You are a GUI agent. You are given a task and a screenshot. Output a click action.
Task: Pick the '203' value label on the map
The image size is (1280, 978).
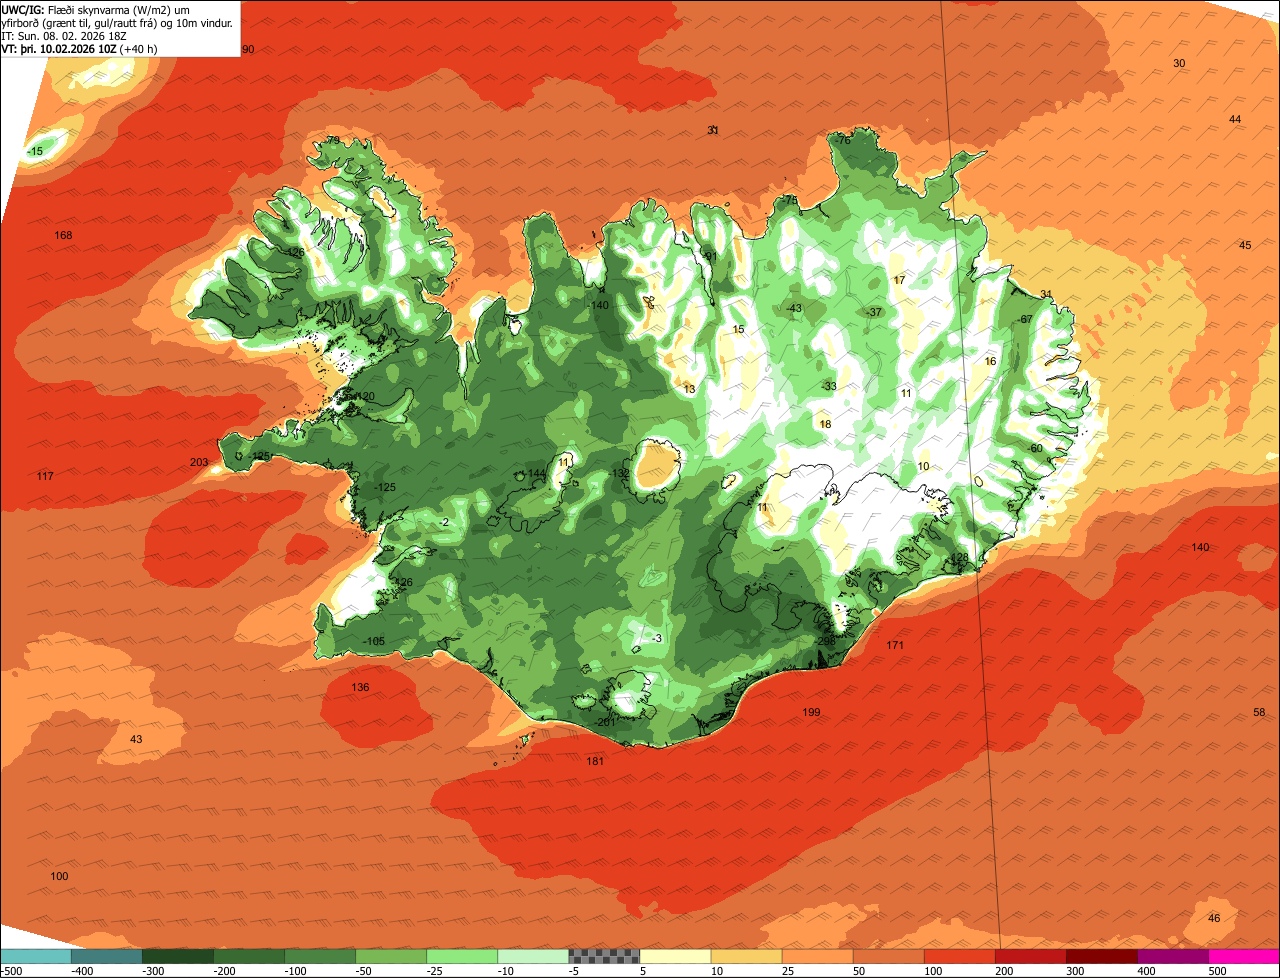point(199,462)
